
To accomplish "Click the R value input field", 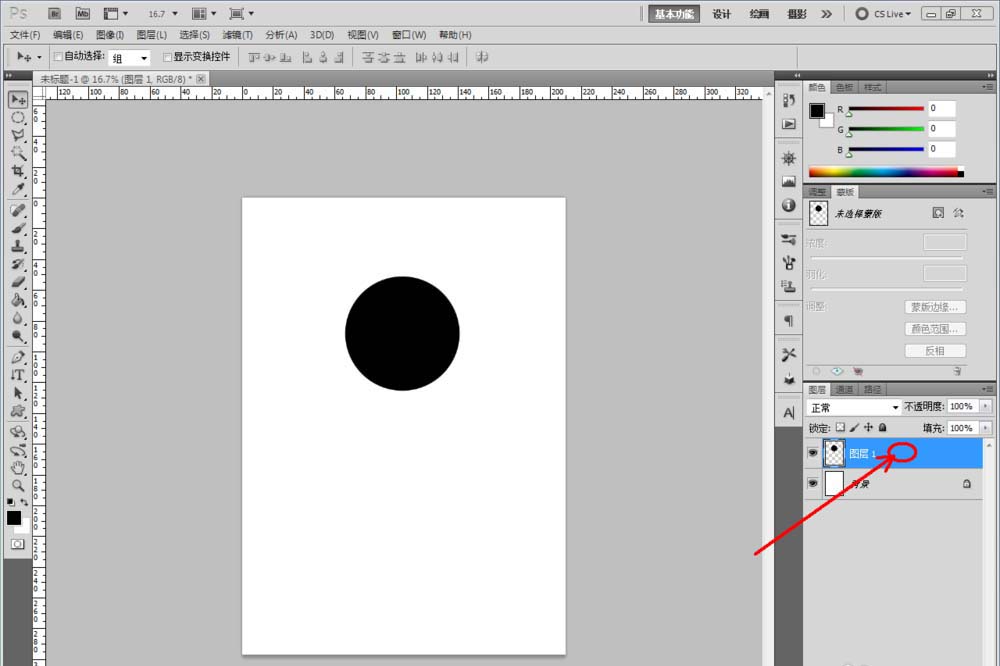I will tap(941, 108).
